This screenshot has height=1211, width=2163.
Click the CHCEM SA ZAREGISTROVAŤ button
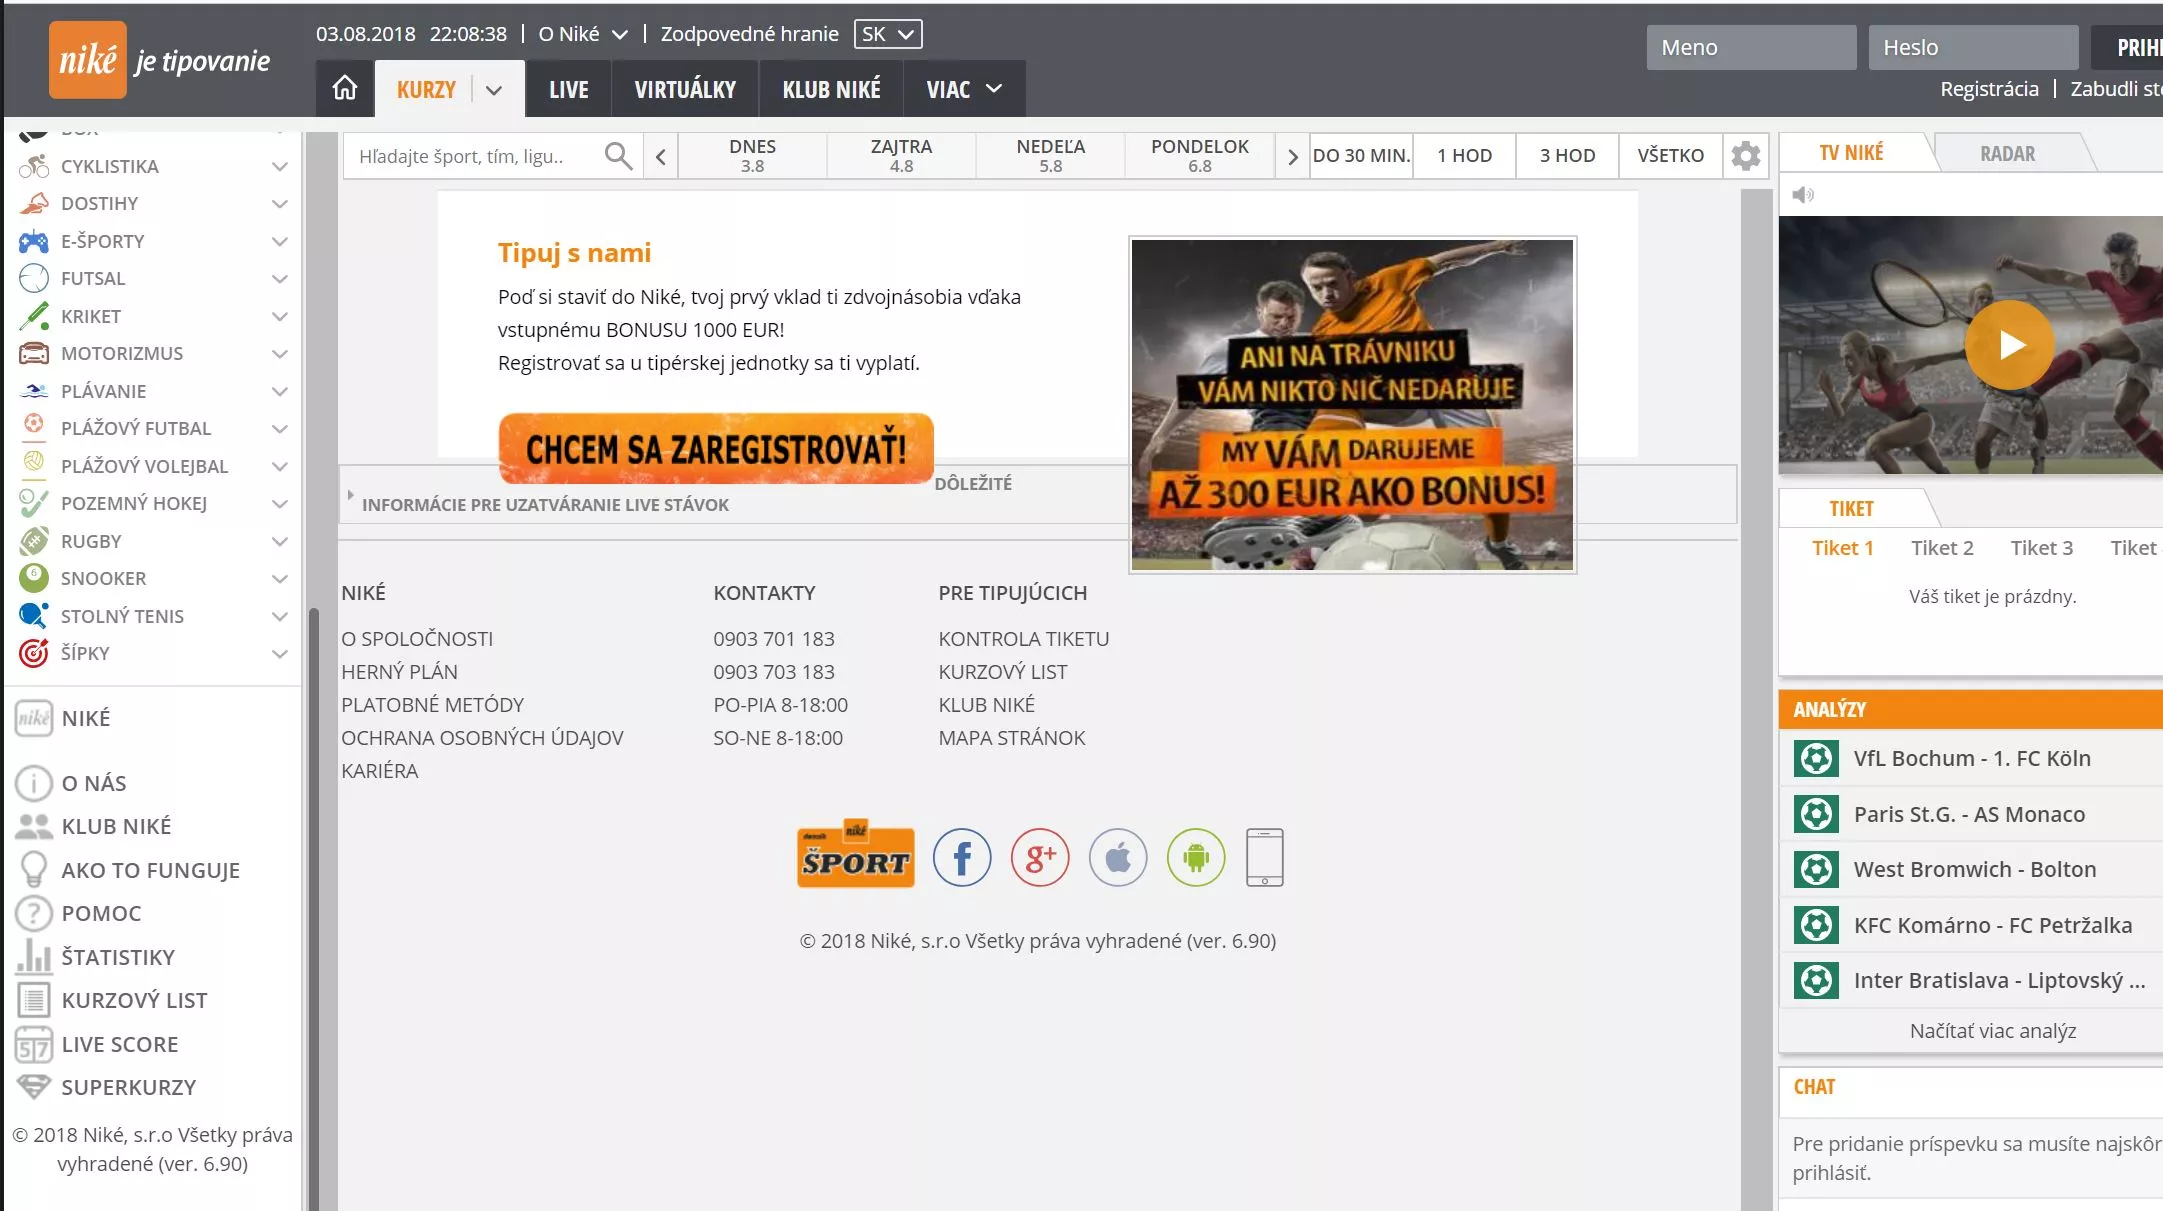(716, 449)
